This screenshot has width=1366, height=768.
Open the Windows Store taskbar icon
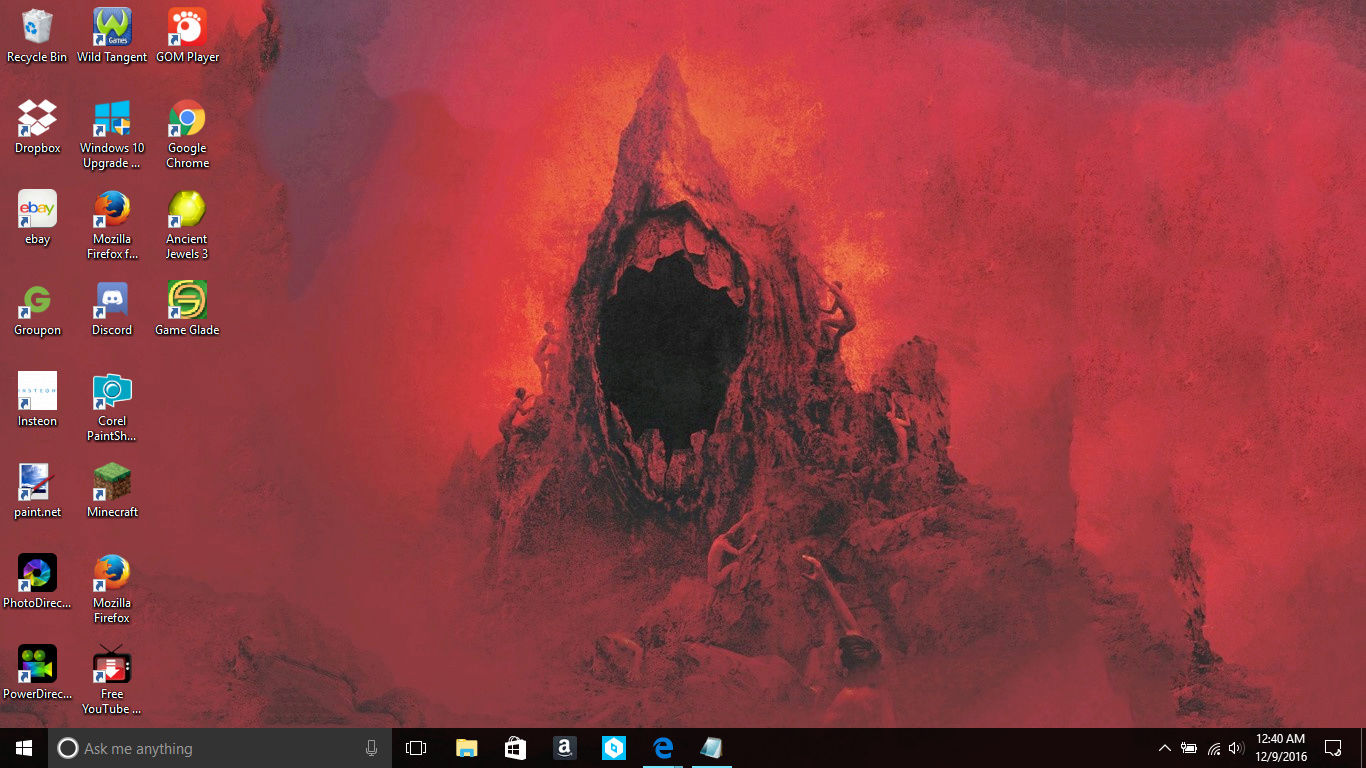coord(515,748)
